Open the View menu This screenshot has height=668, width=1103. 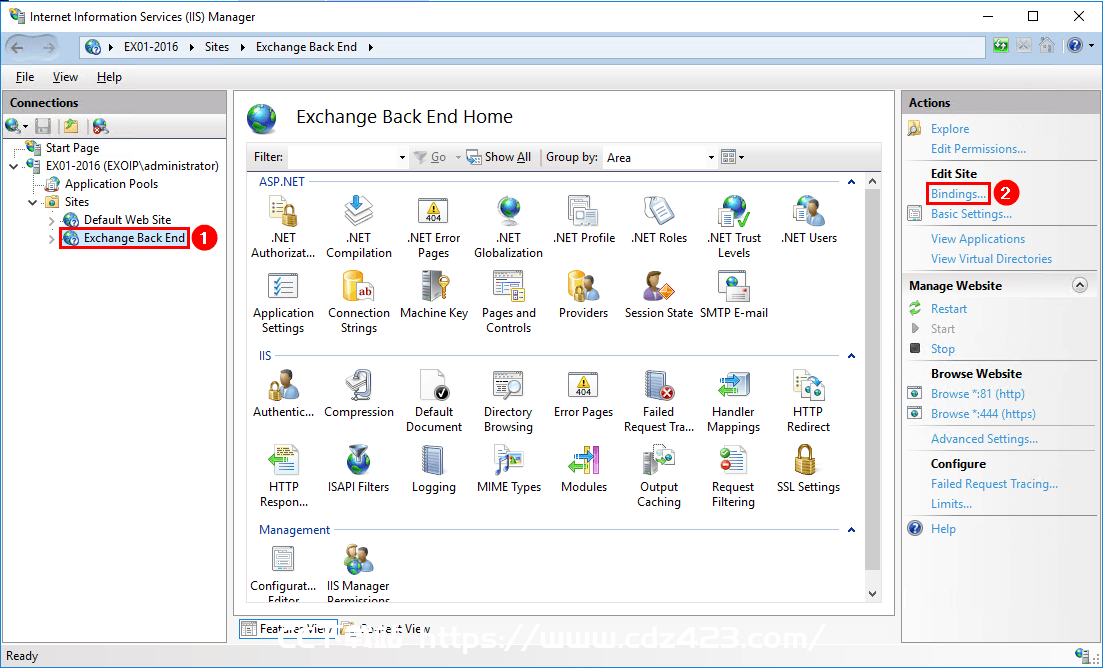[65, 77]
